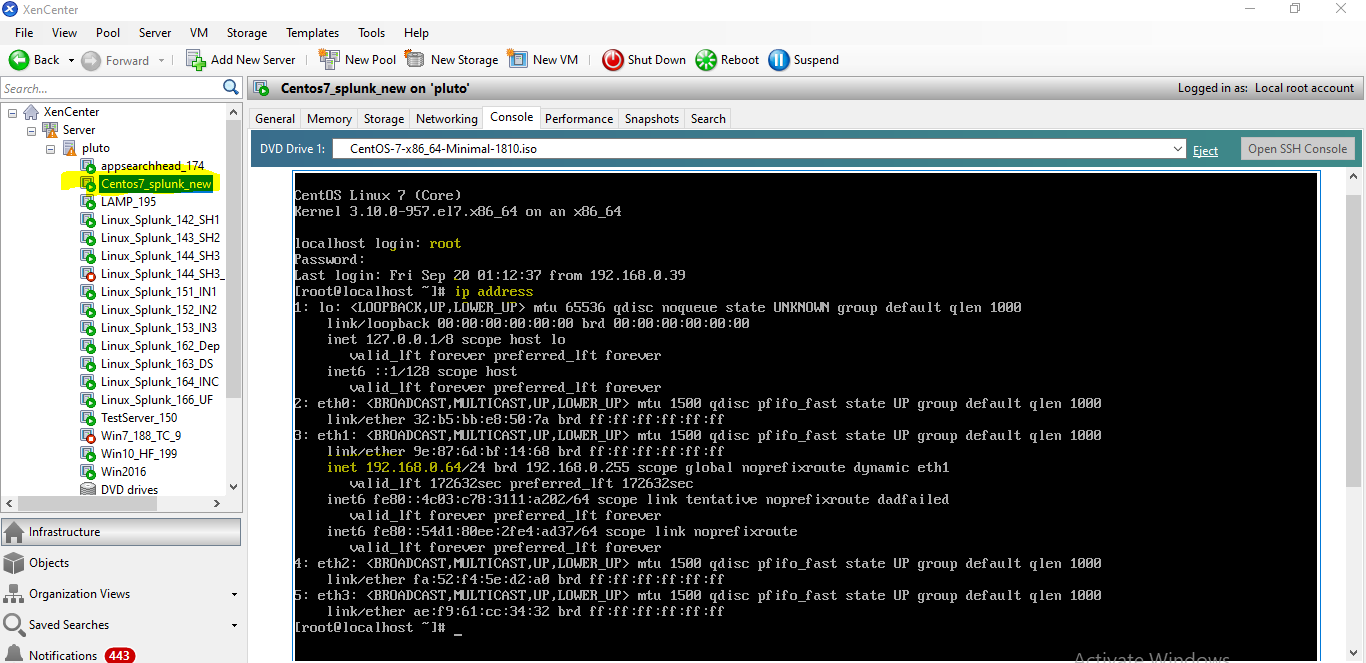
Task: Select Win10_HF_199 in the tree
Action: (139, 454)
